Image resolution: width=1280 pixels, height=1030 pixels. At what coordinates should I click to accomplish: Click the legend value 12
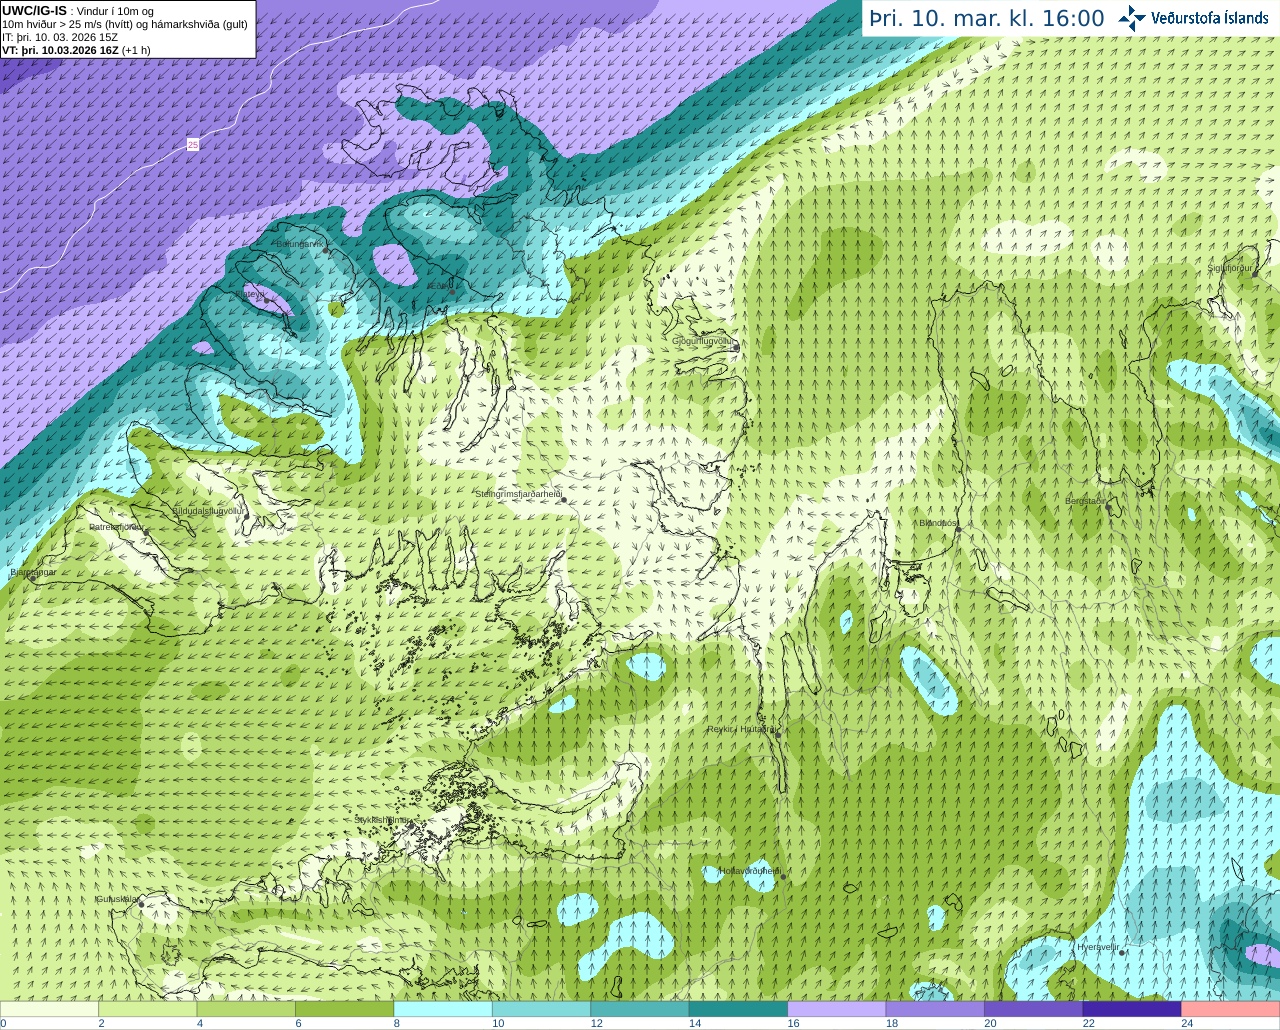(x=596, y=1023)
